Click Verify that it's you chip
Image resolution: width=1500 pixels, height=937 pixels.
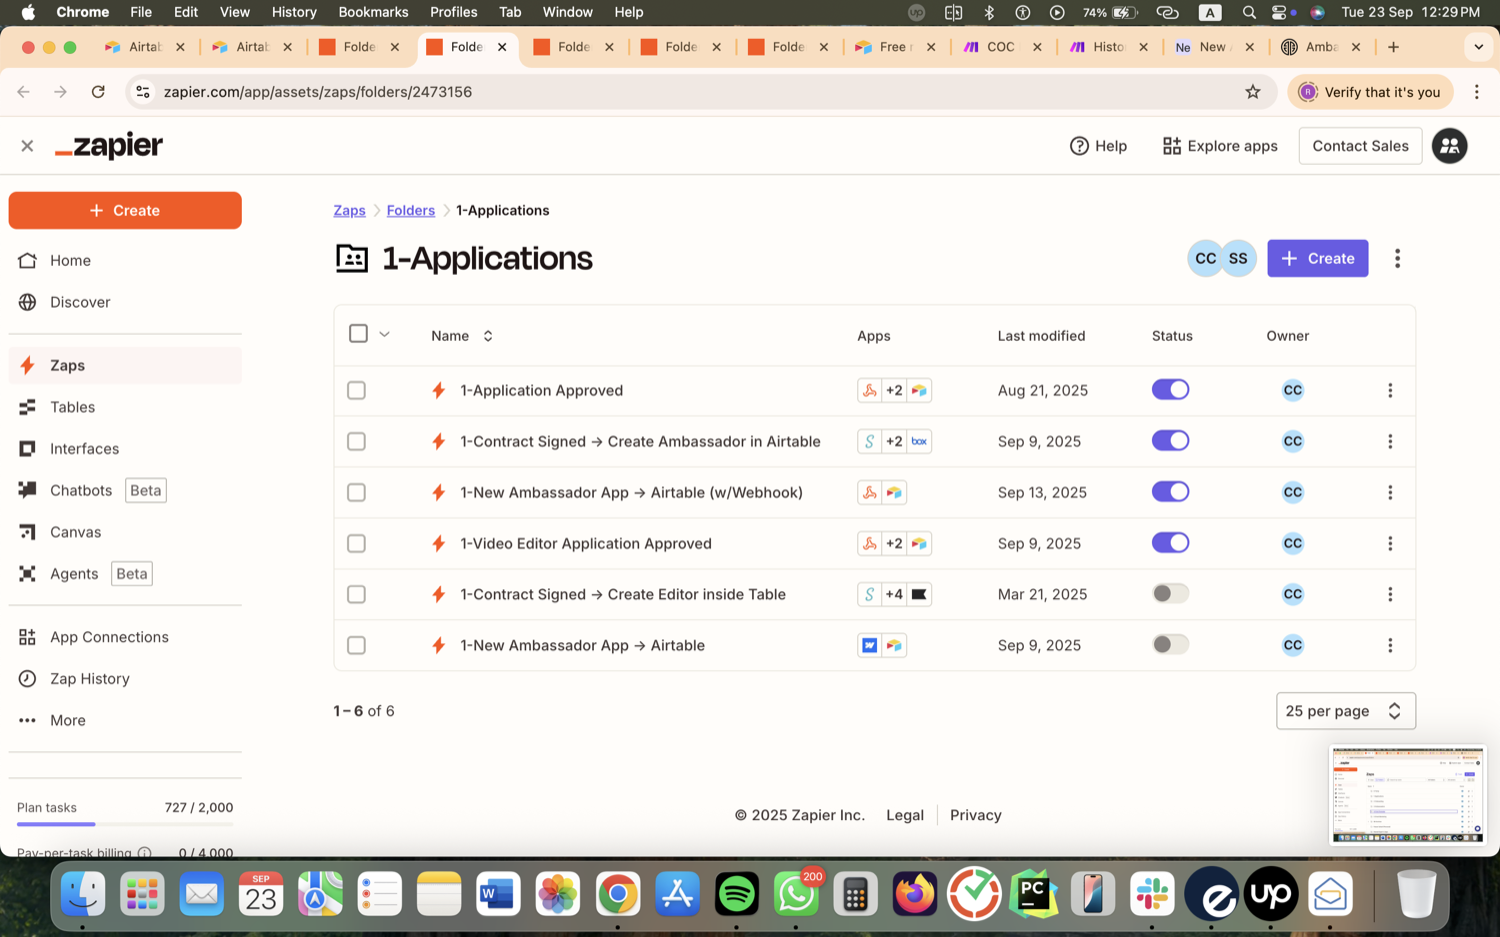point(1370,92)
